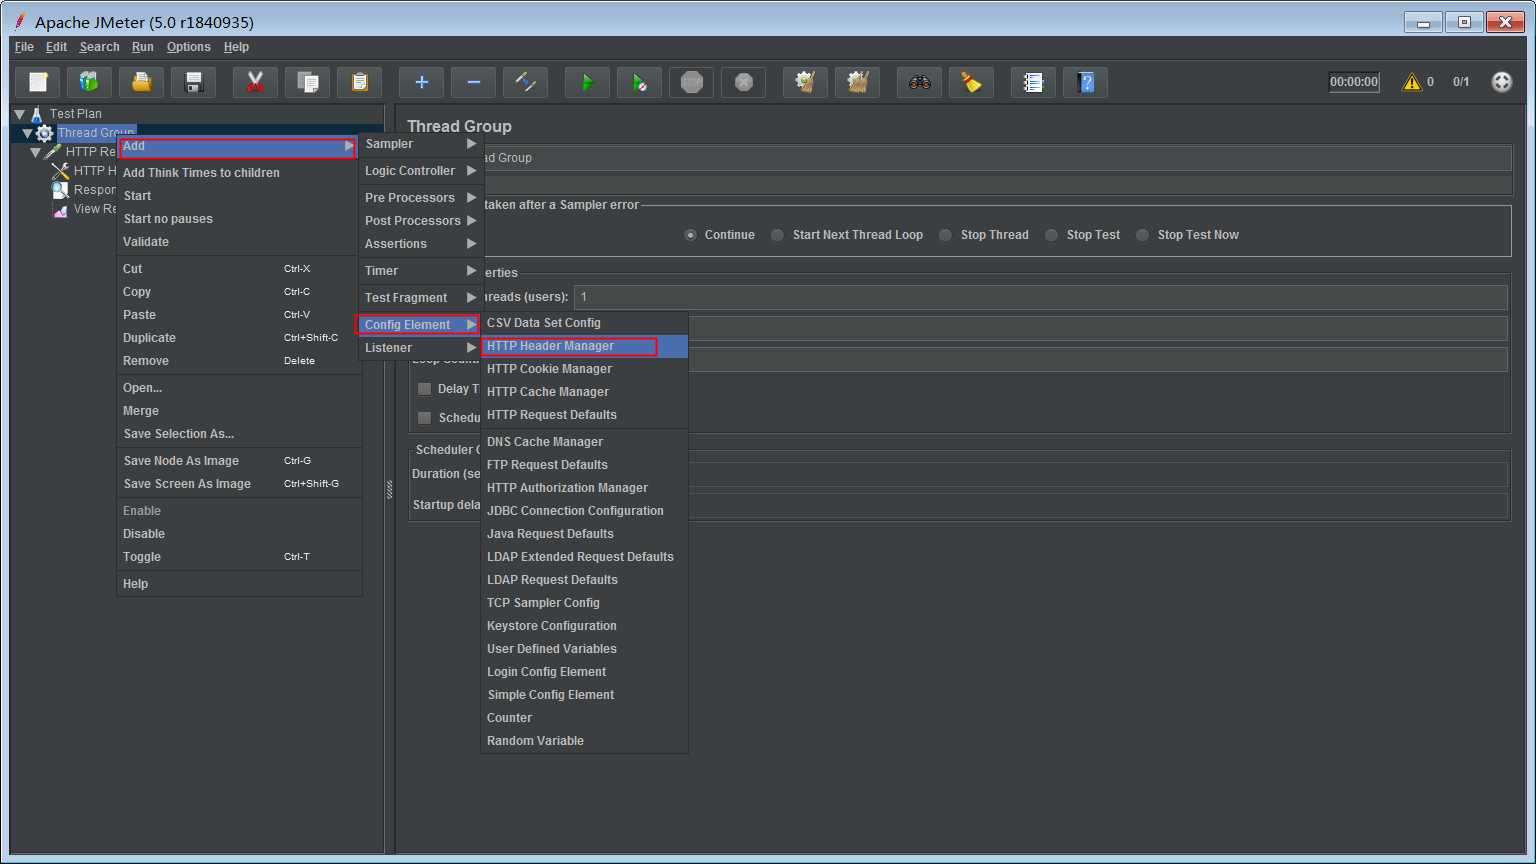
Task: Select Disable in the context menu
Action: (239, 534)
